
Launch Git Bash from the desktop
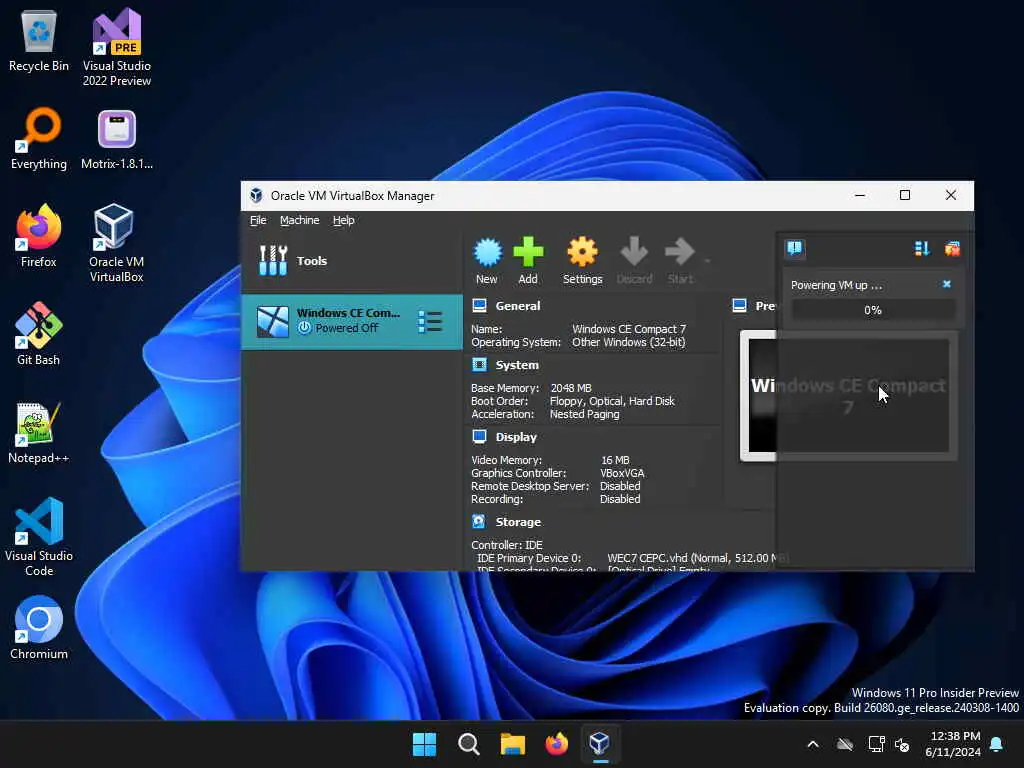39,334
